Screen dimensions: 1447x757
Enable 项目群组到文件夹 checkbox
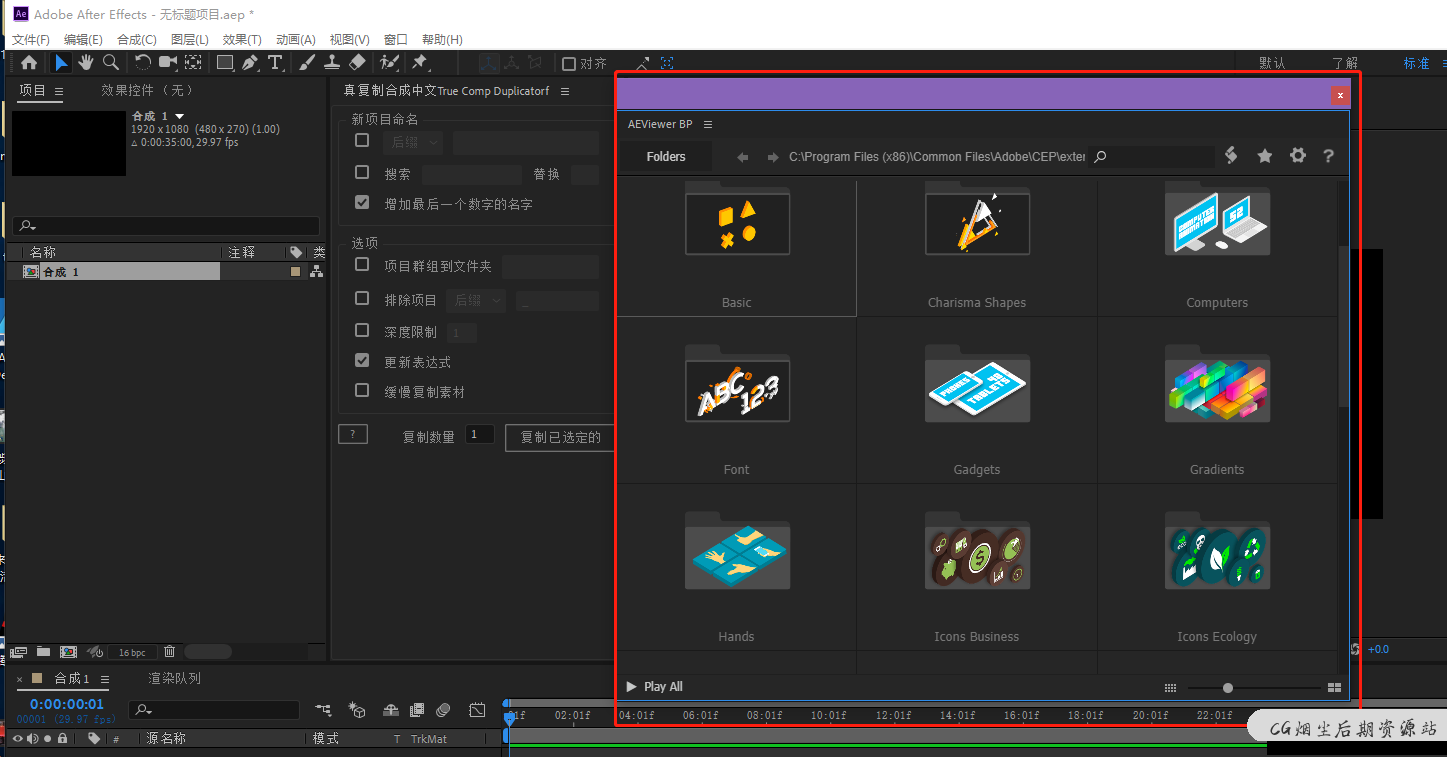[362, 265]
